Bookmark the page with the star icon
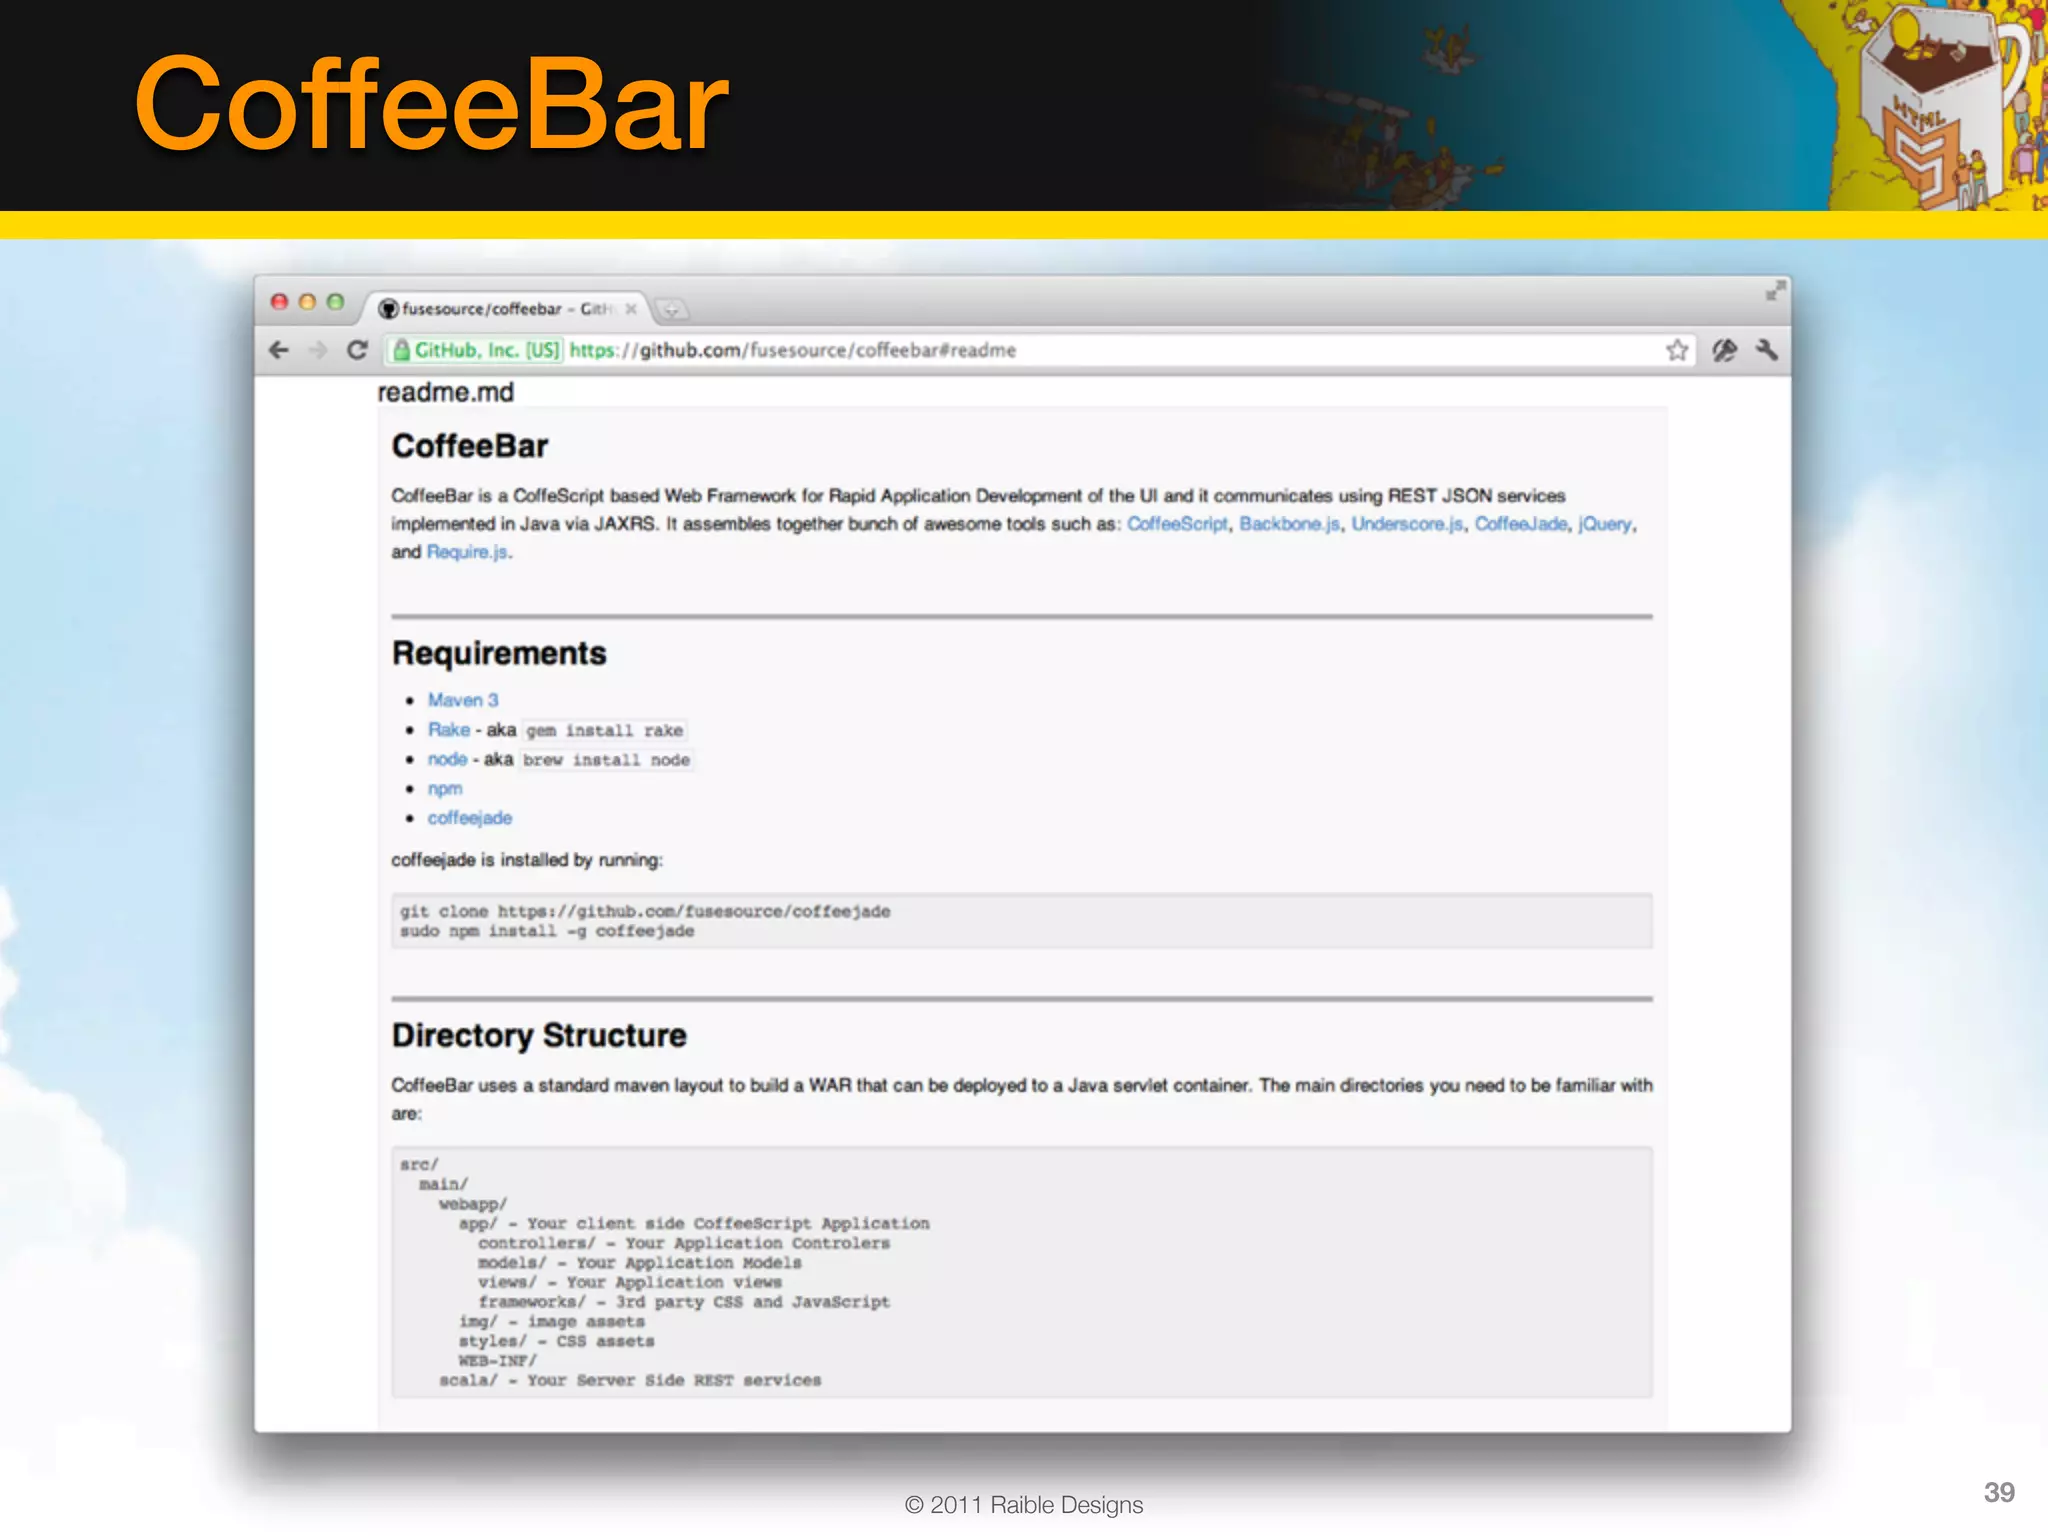 pos(1677,350)
